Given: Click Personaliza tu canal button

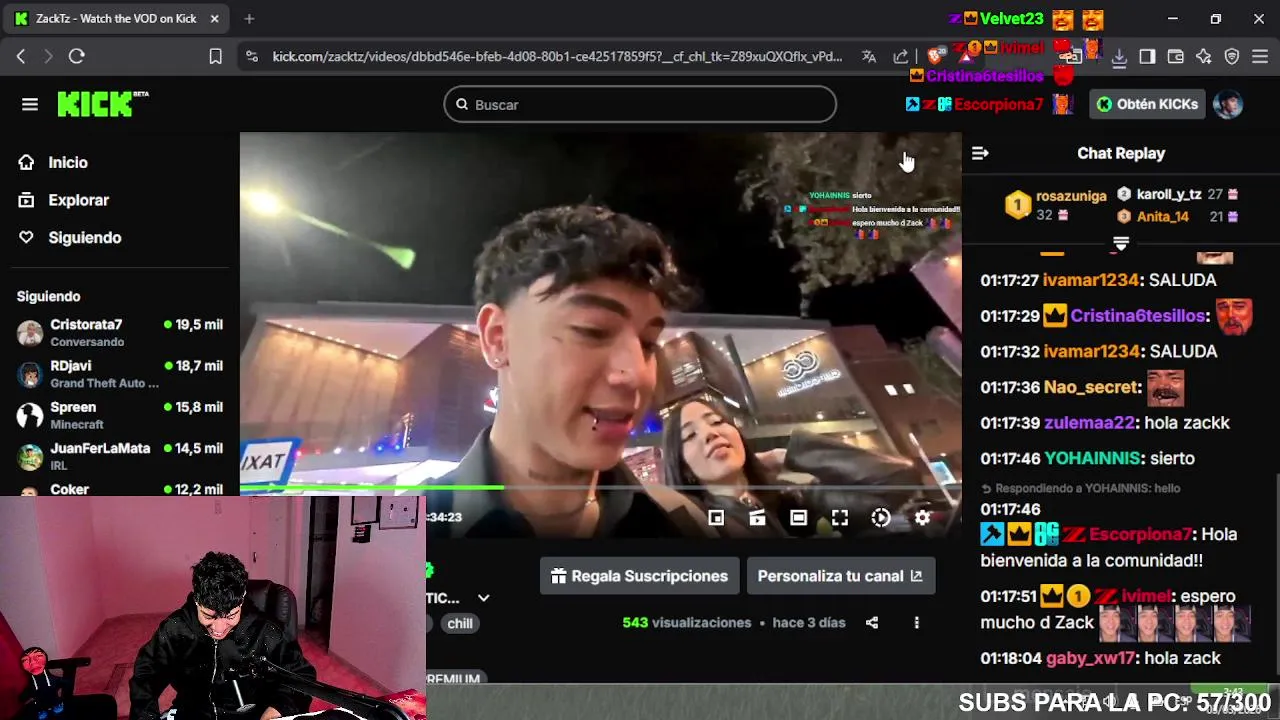Looking at the screenshot, I should click(x=840, y=576).
